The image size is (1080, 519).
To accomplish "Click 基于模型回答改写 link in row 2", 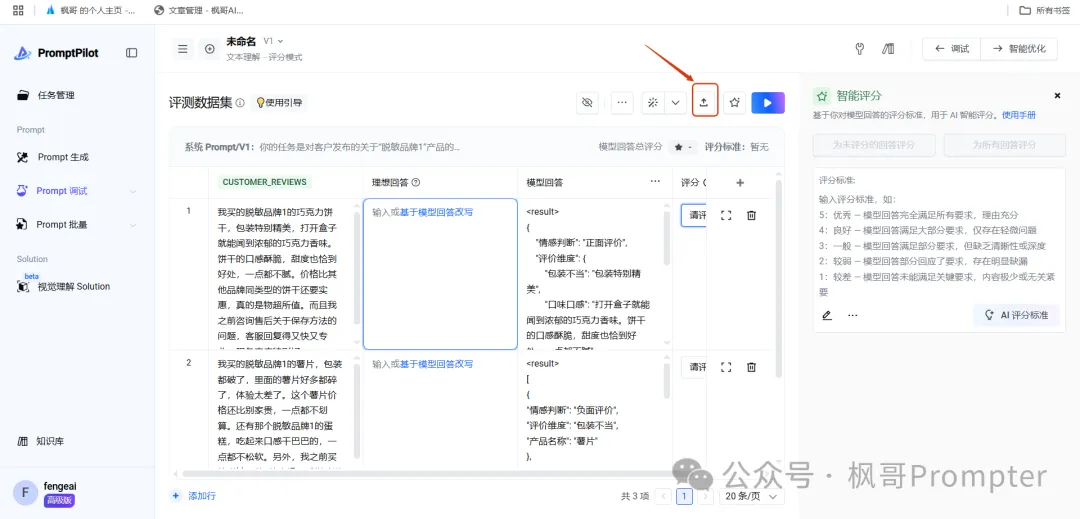I will pos(437,363).
